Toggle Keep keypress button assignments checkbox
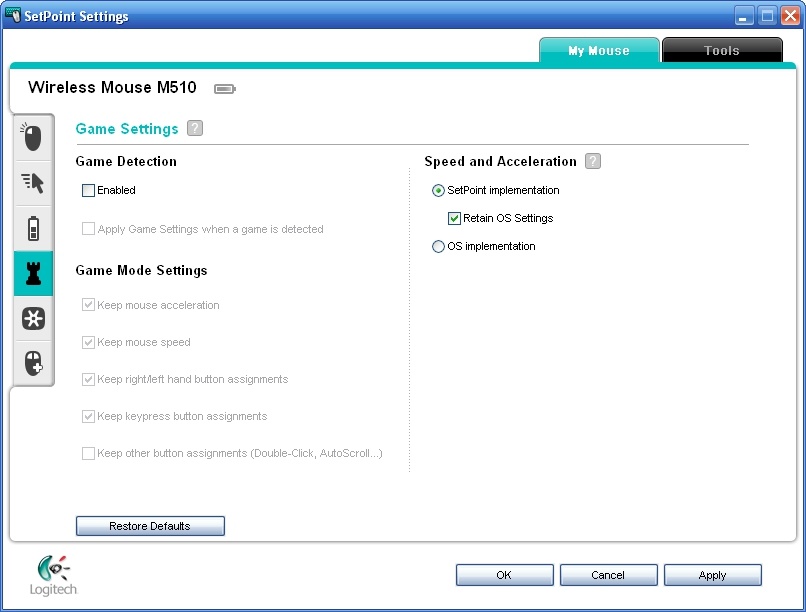 point(88,416)
